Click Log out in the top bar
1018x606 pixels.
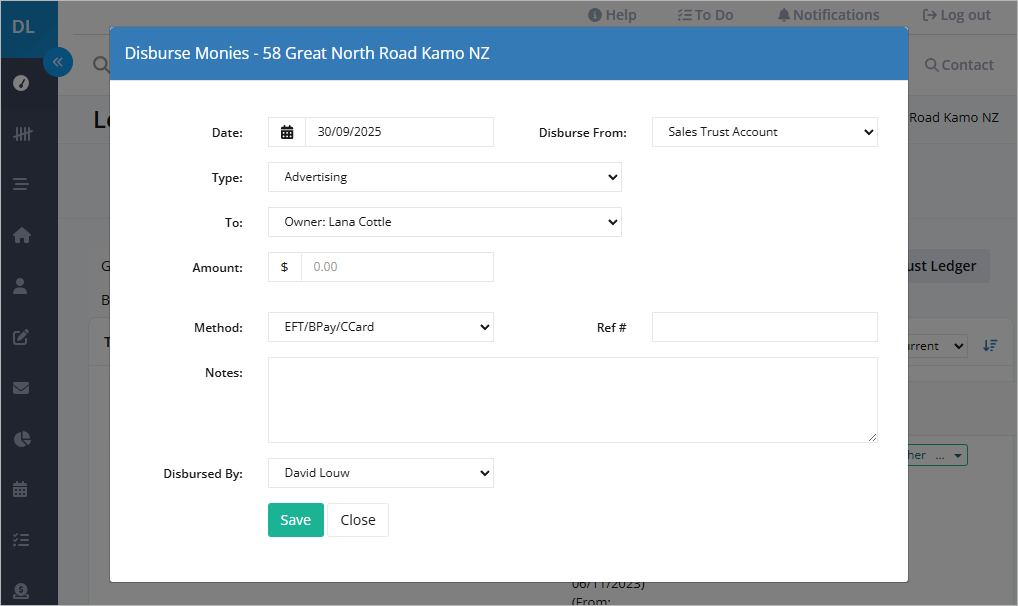point(957,15)
